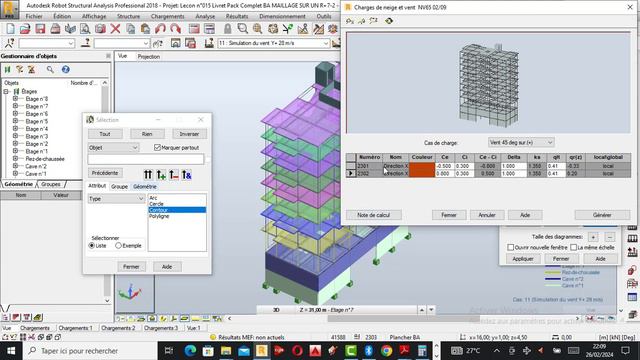640x360 pixels.
Task: Expand the Rez-de-chaussée tree node
Action: coord(15,159)
